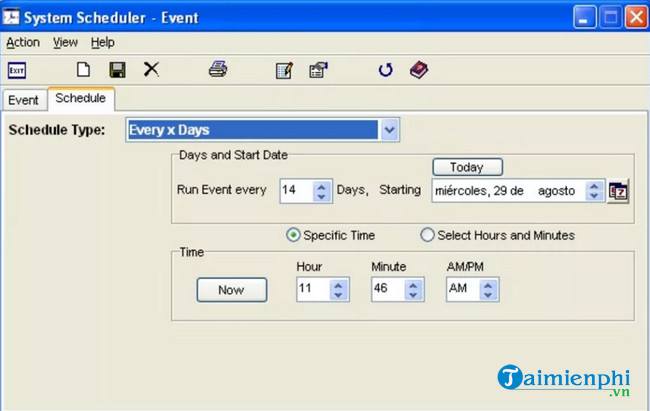Click the Every x Days combo box
Screen dimensions: 650x411
[263, 130]
